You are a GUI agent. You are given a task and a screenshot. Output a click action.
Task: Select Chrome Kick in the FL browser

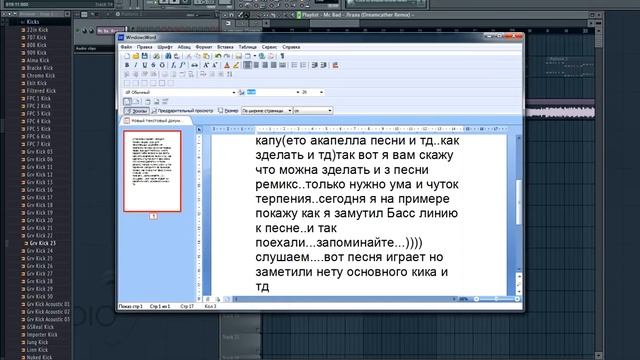coord(40,76)
